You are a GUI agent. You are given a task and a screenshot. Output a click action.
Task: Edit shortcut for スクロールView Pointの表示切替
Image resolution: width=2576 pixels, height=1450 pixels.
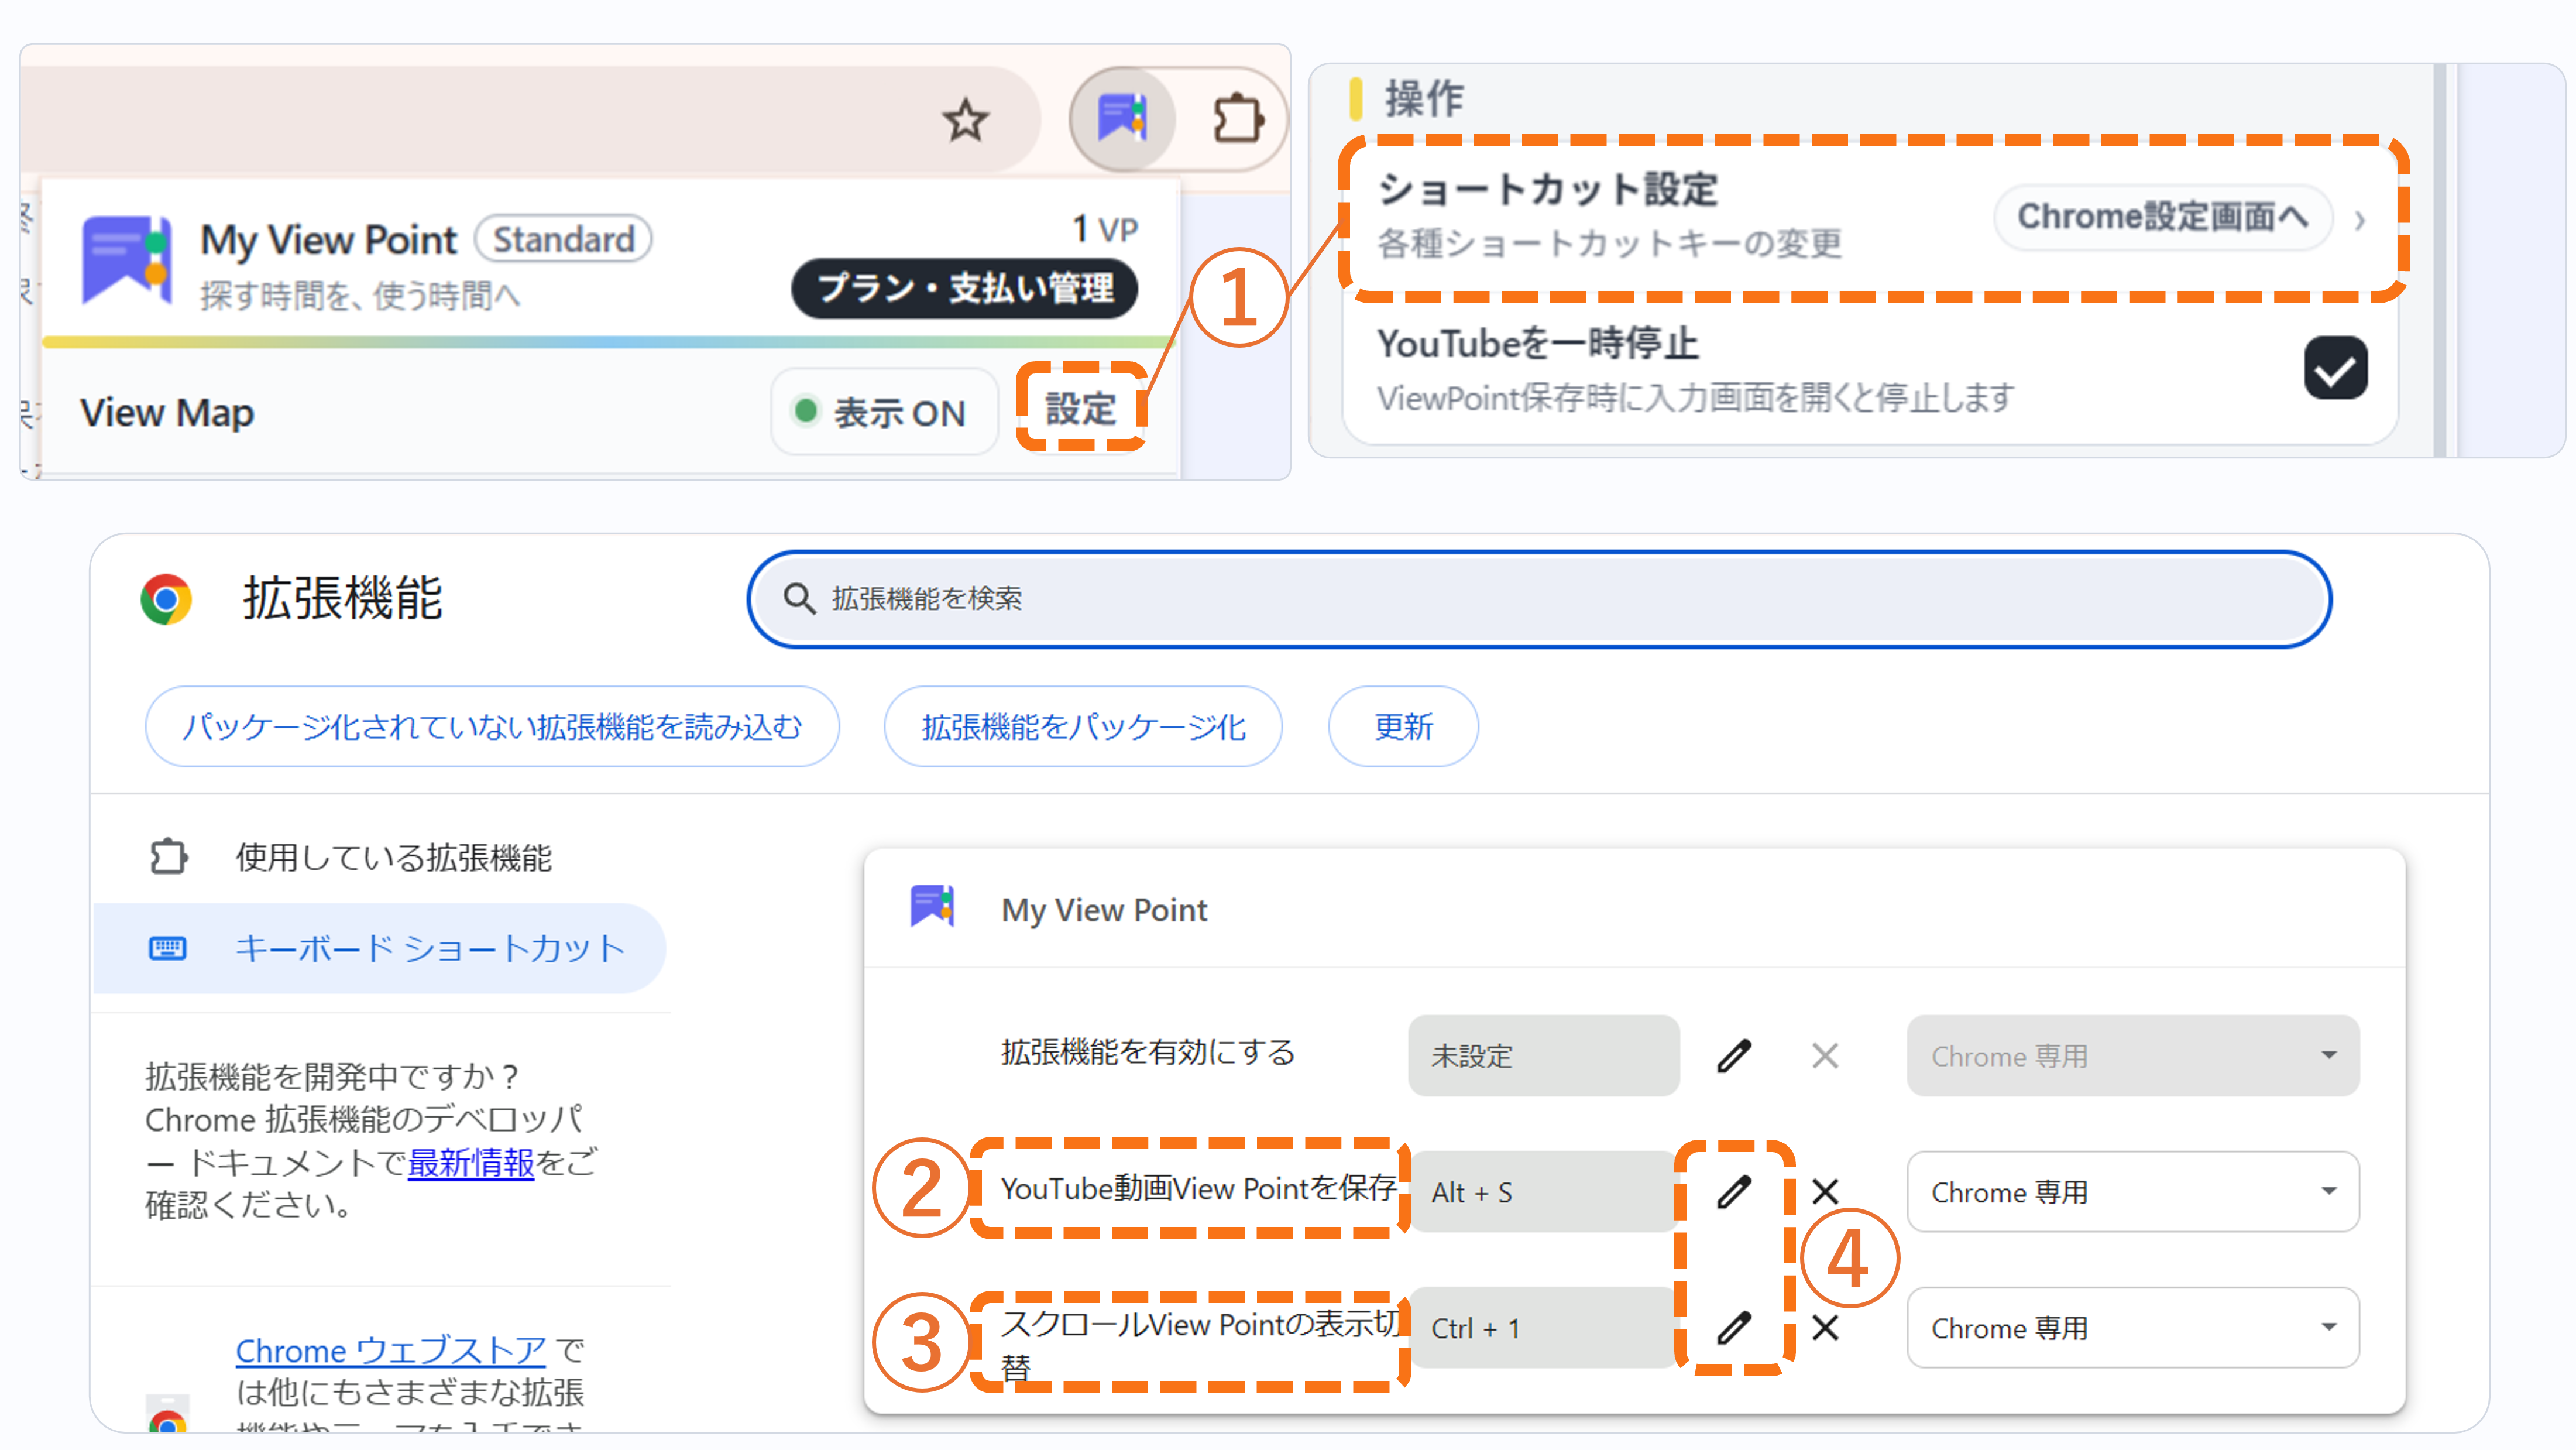click(x=1734, y=1328)
